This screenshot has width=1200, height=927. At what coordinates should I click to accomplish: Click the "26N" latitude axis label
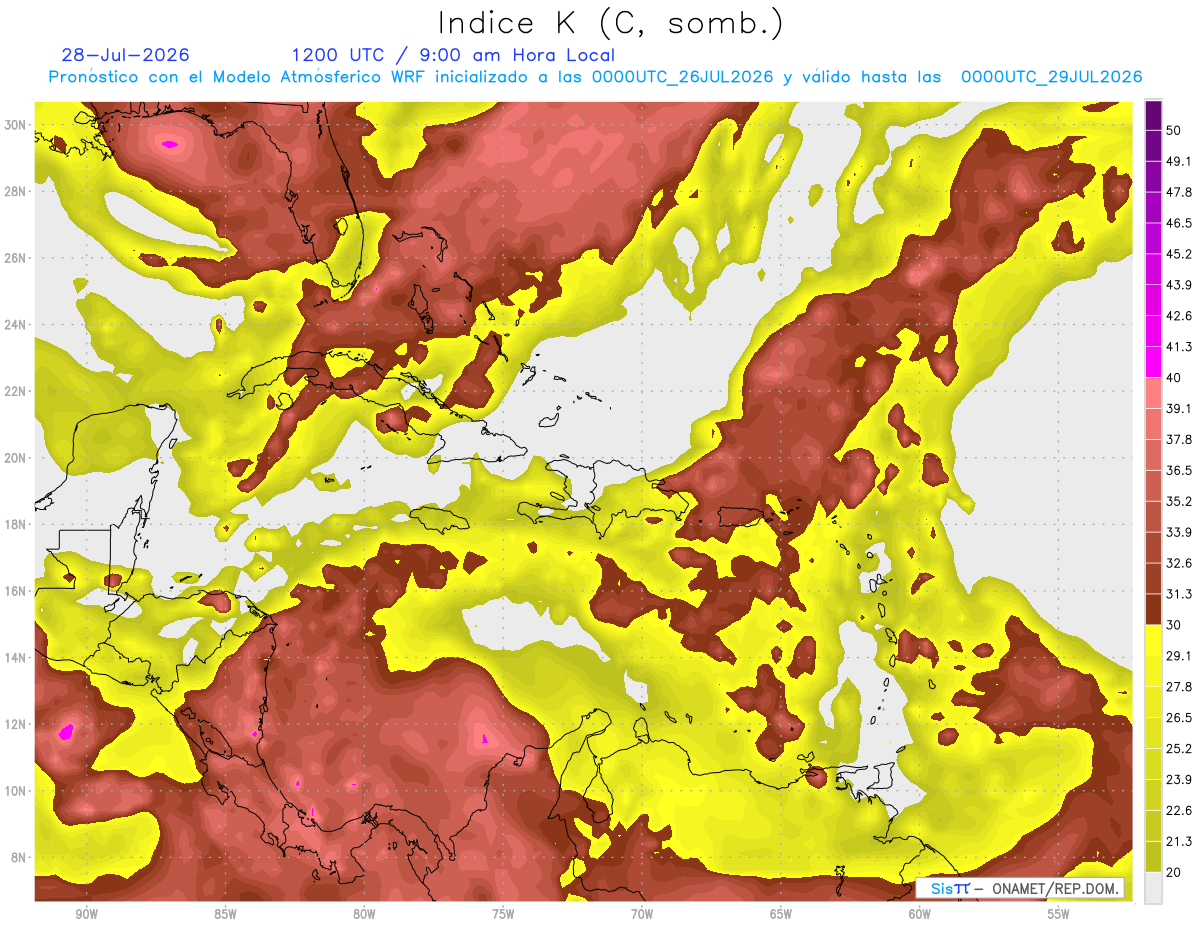(x=16, y=258)
